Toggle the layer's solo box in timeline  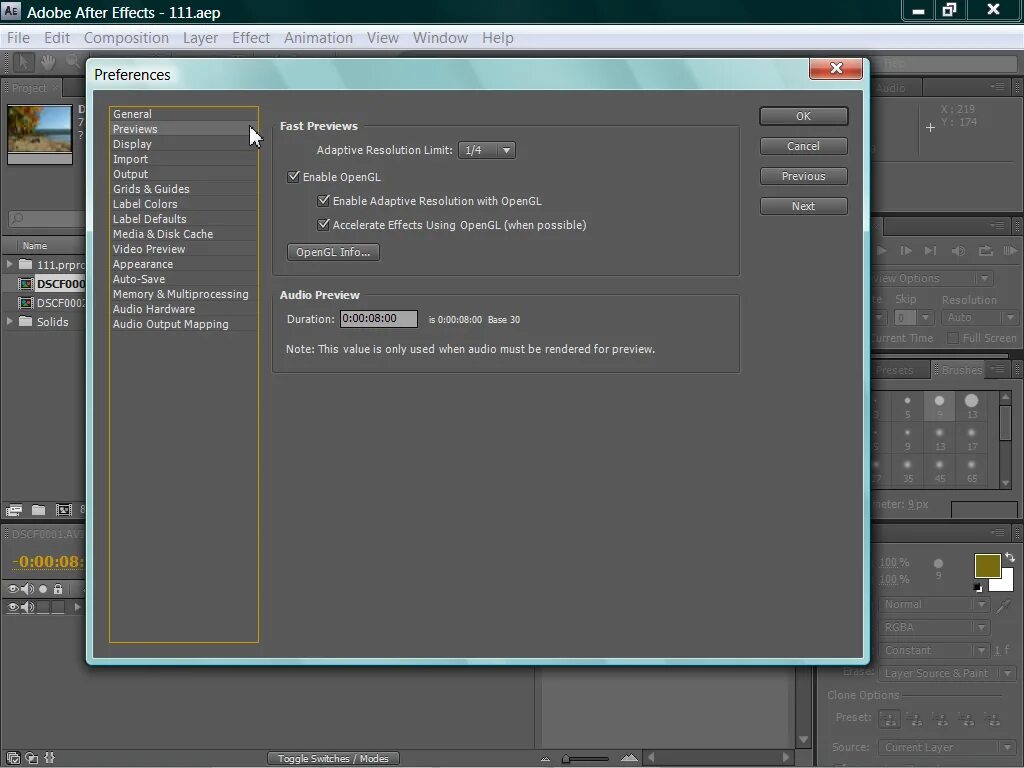43,607
